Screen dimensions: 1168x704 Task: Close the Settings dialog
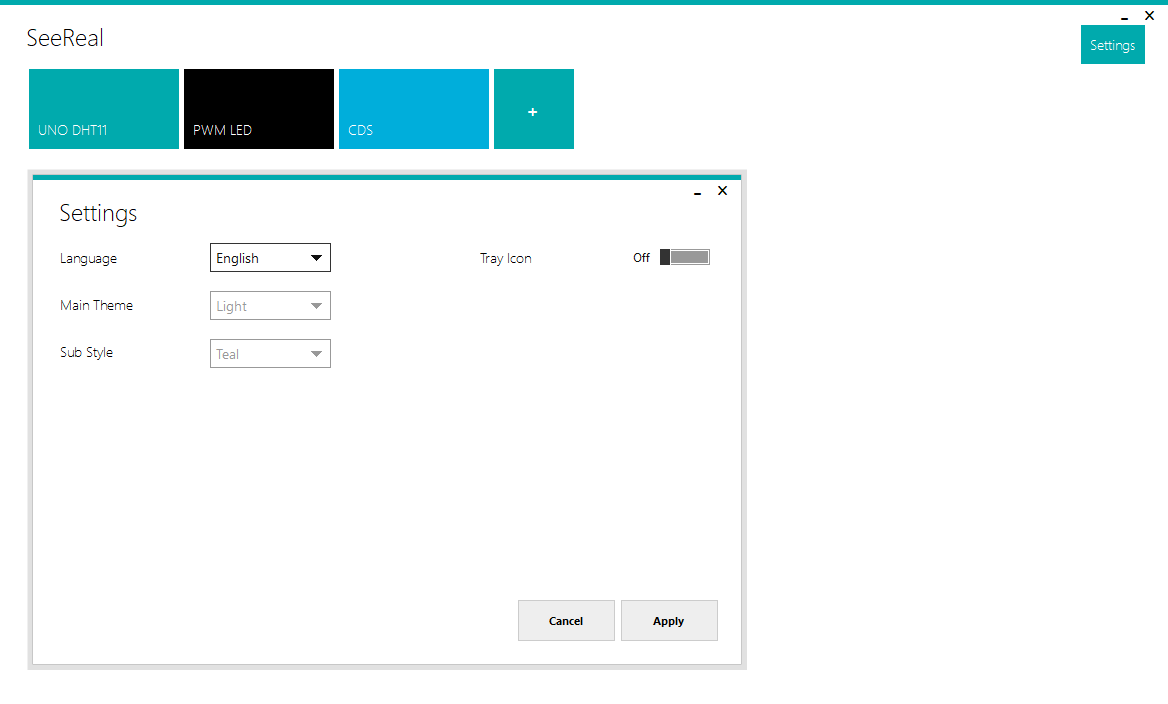pyautogui.click(x=722, y=191)
